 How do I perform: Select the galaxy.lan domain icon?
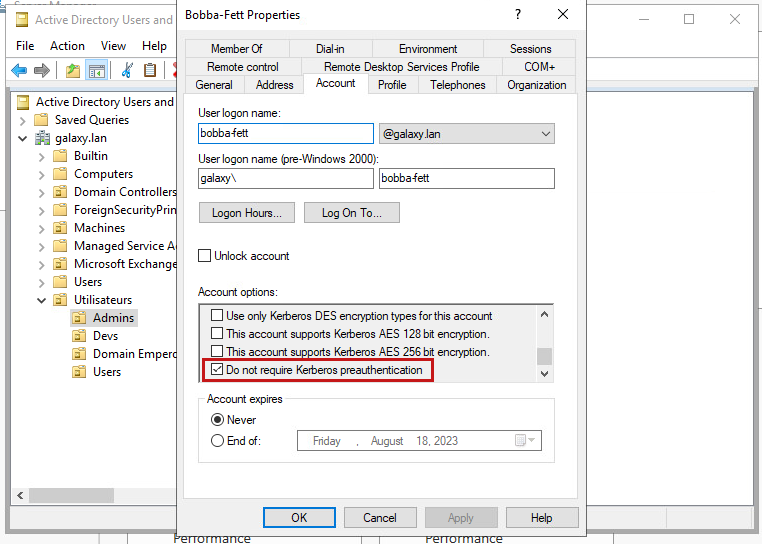point(43,138)
